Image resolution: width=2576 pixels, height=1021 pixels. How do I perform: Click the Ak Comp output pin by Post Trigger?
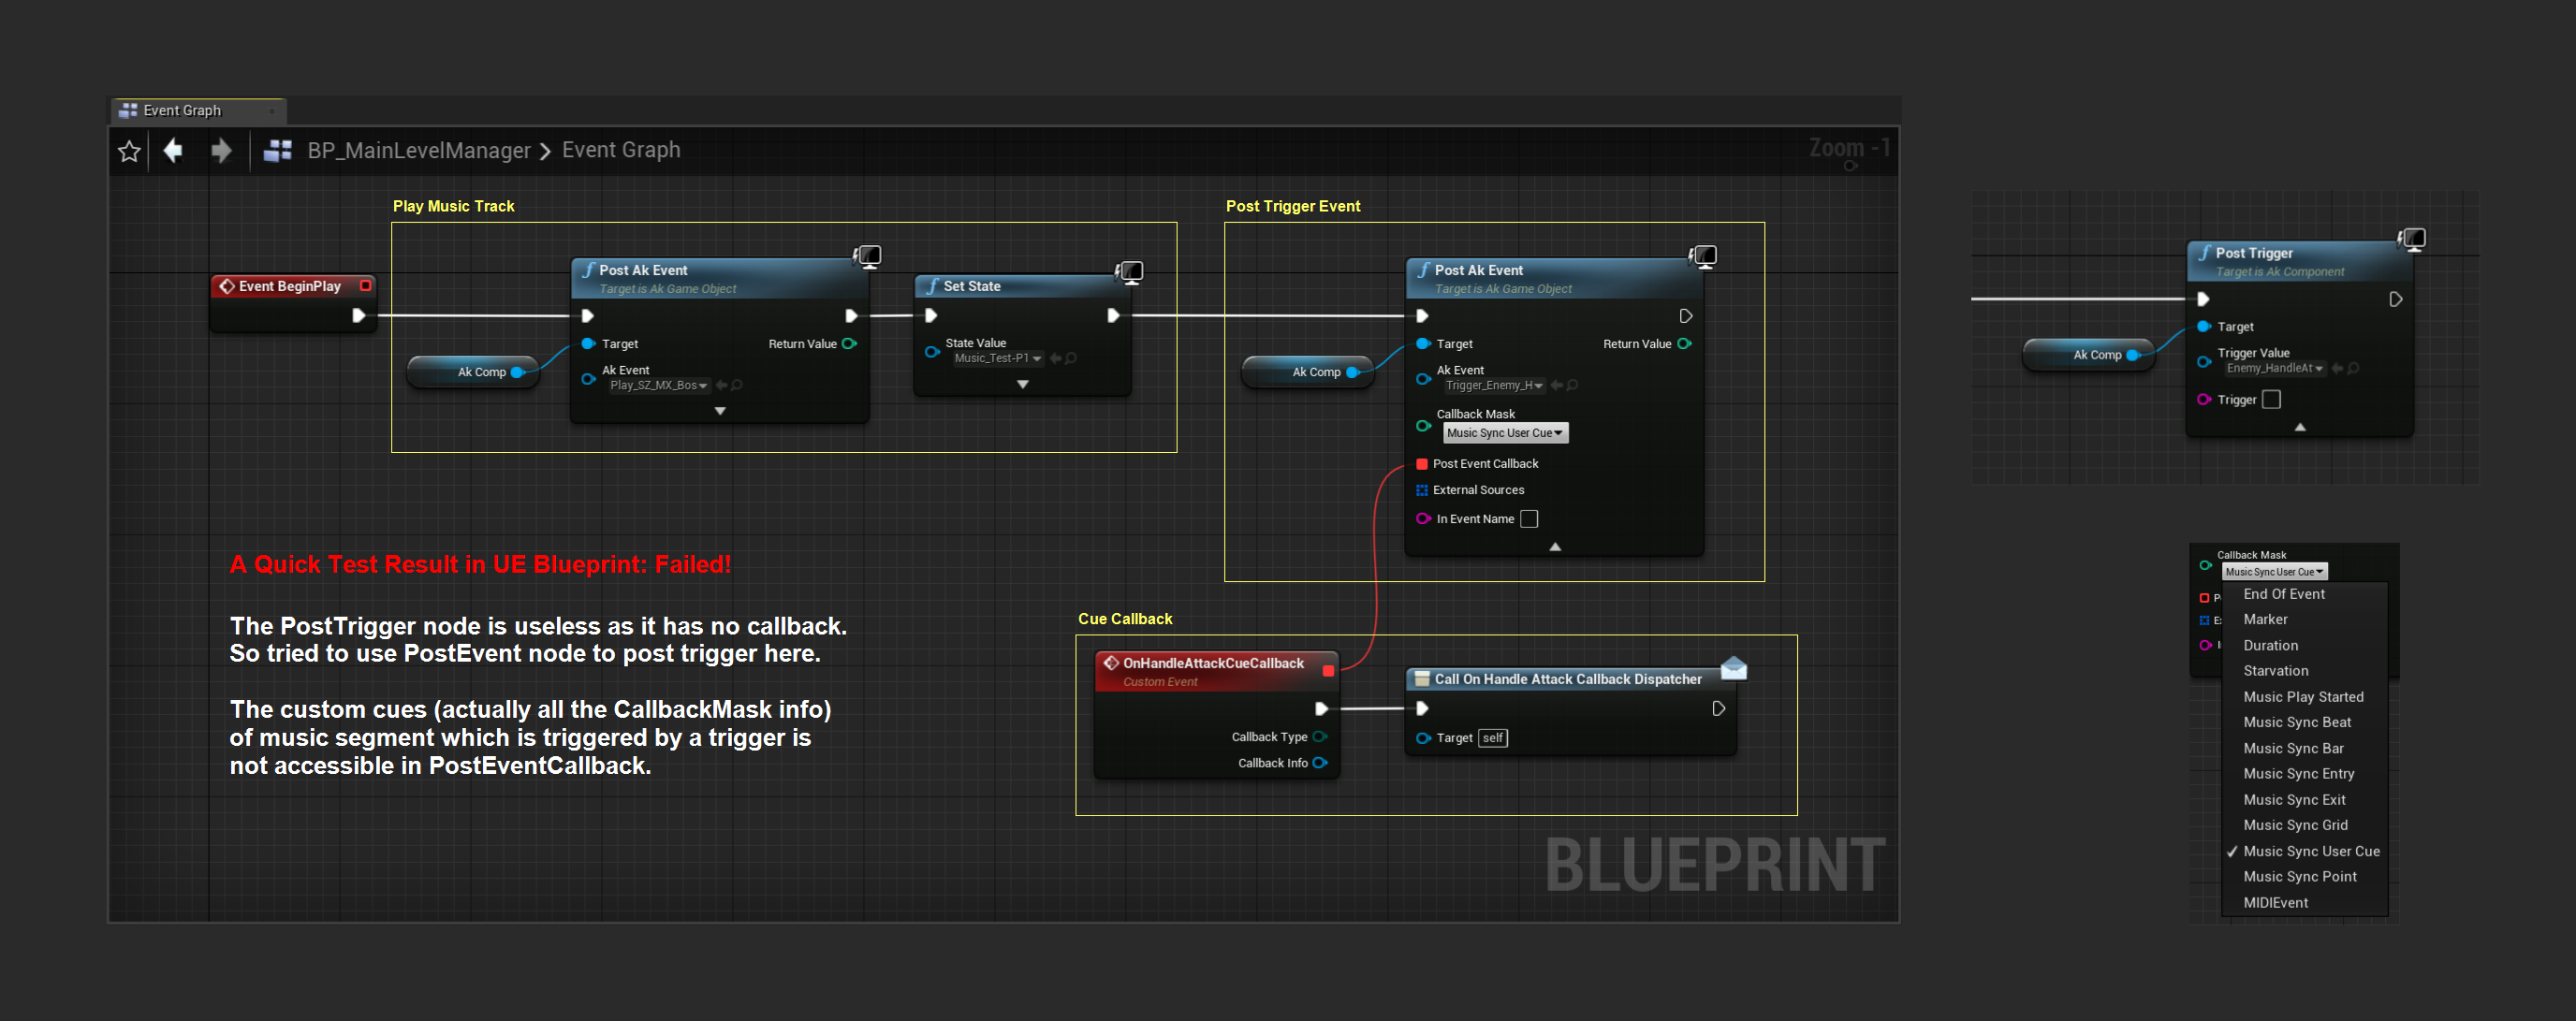coord(2132,355)
